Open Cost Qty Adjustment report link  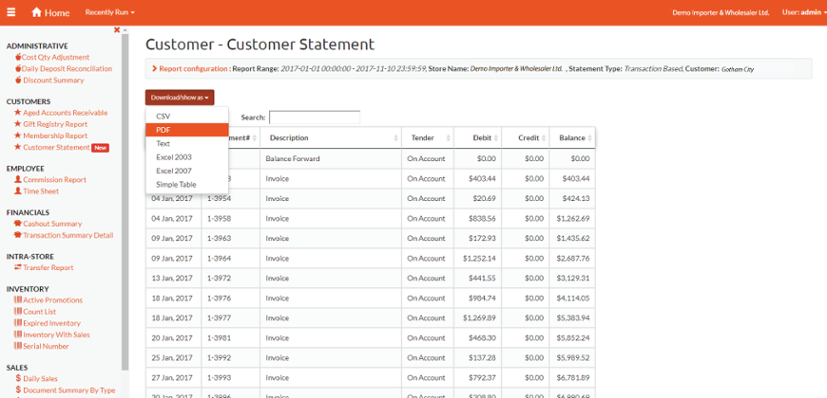tap(56, 57)
